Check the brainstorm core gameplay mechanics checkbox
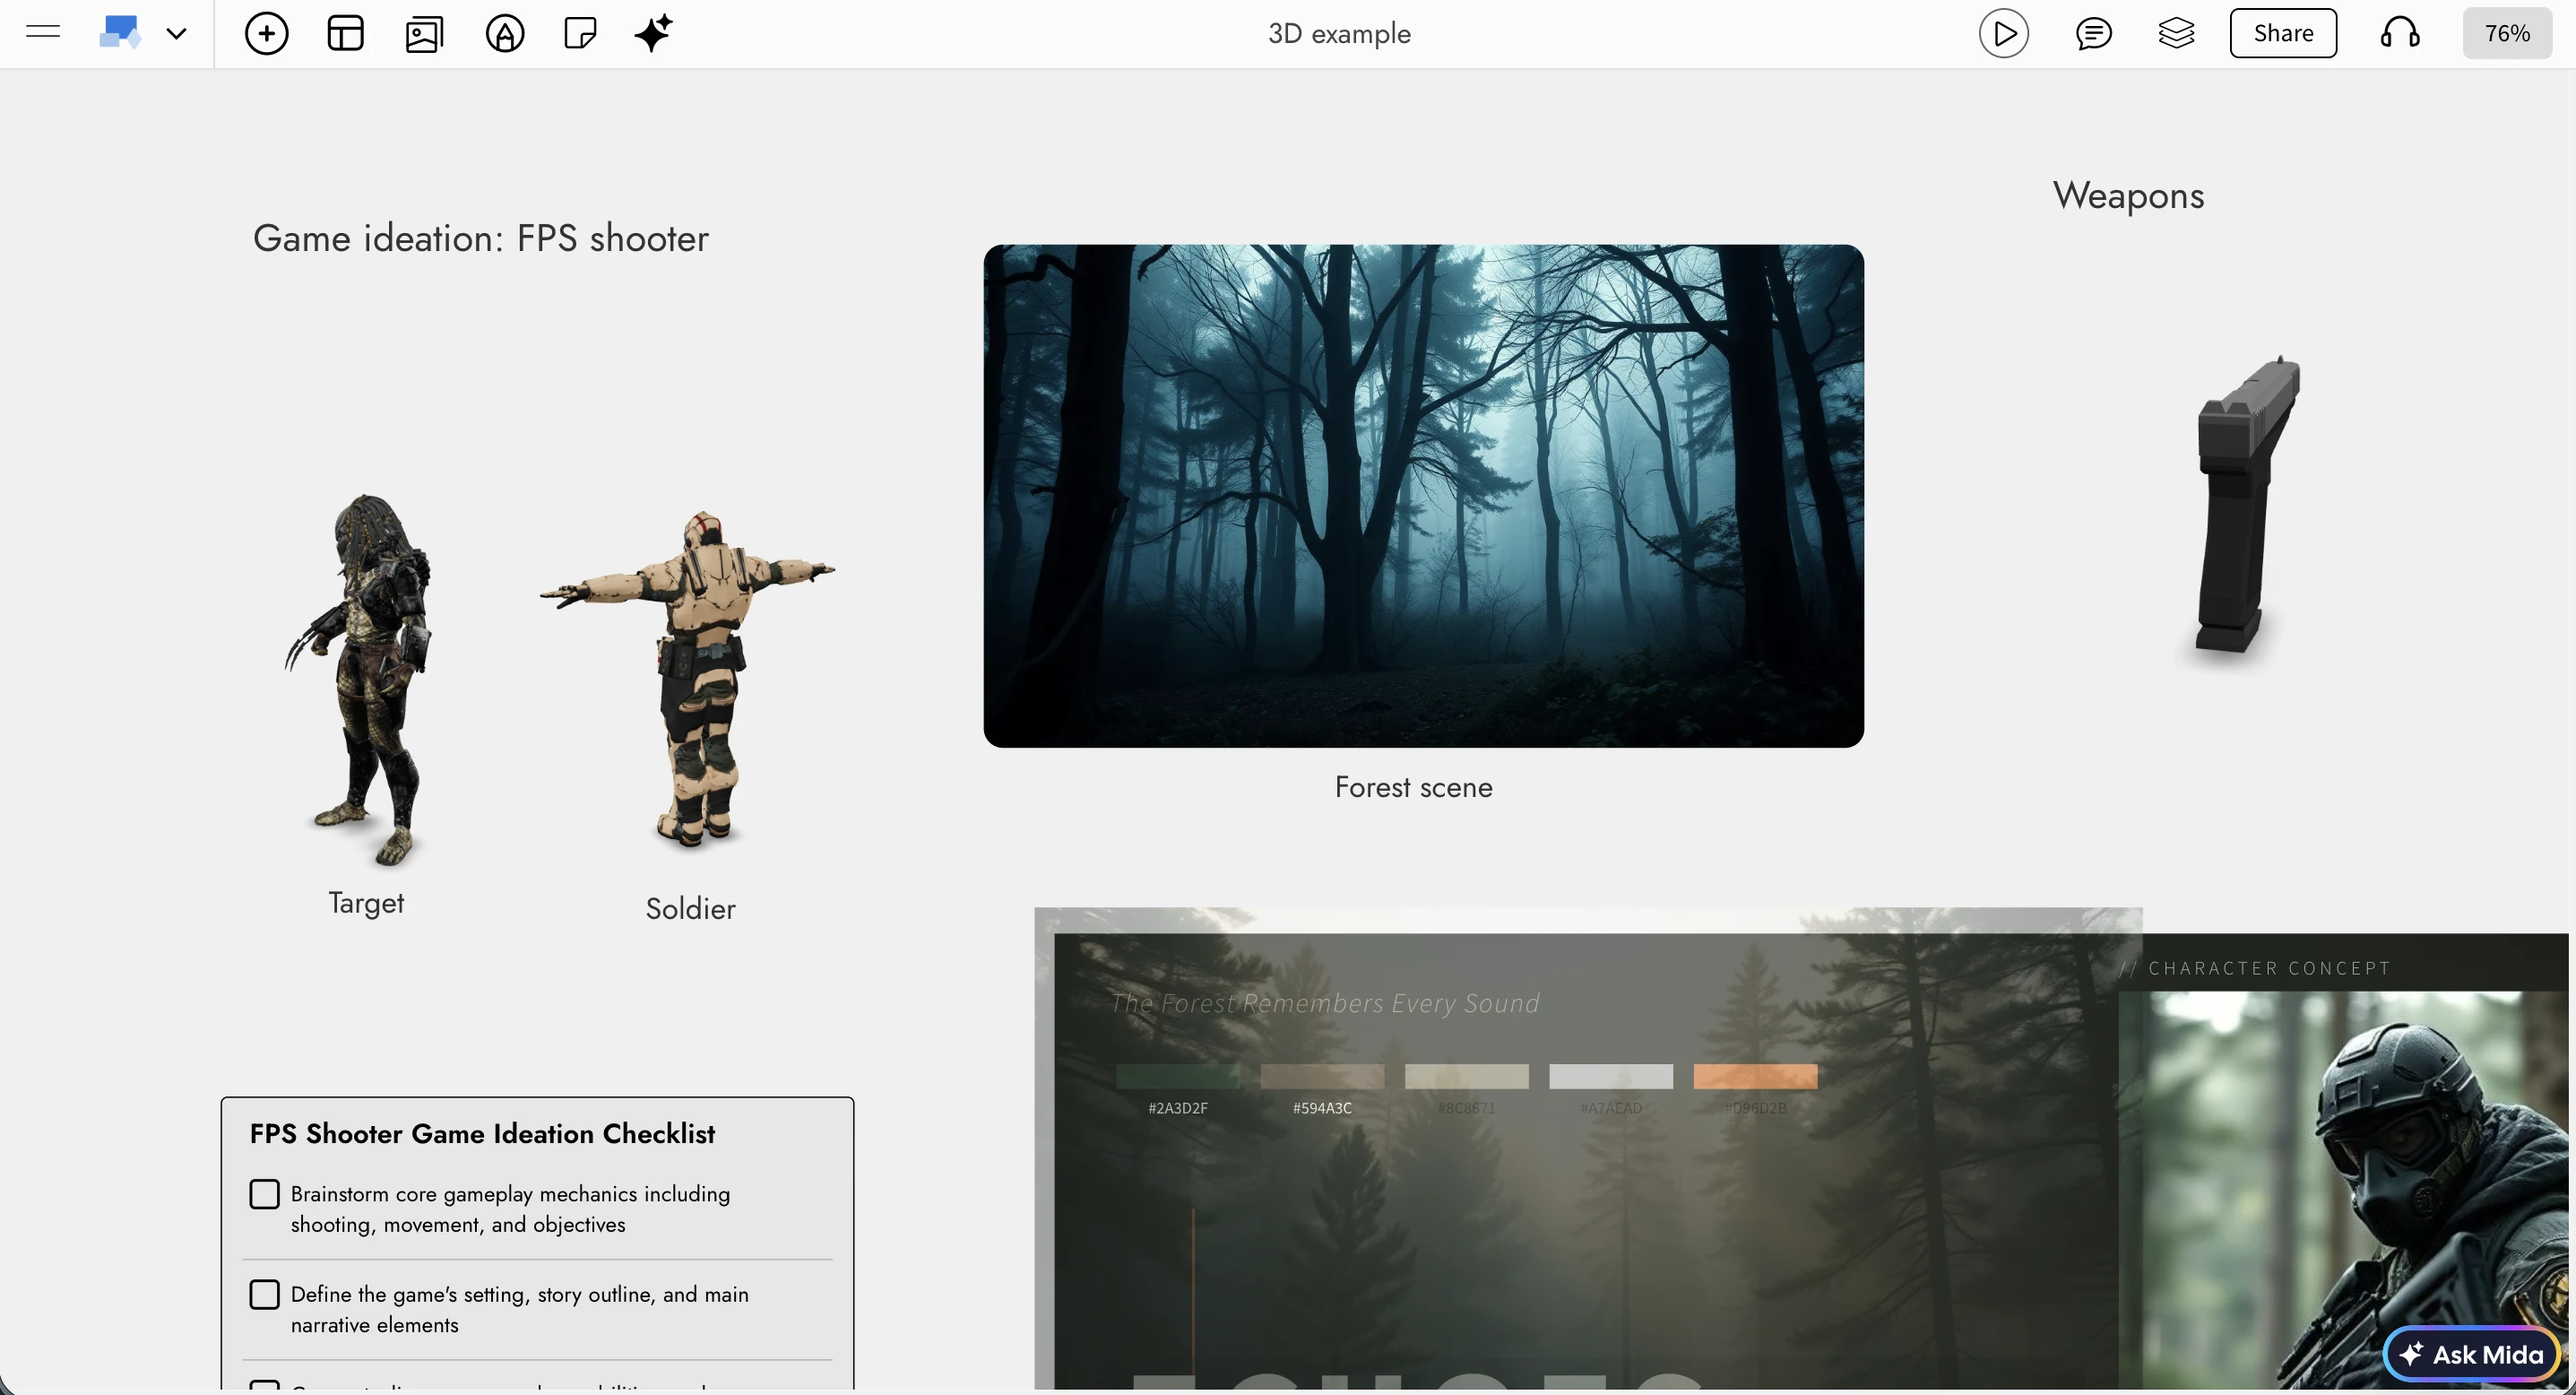2576x1395 pixels. (x=265, y=1193)
